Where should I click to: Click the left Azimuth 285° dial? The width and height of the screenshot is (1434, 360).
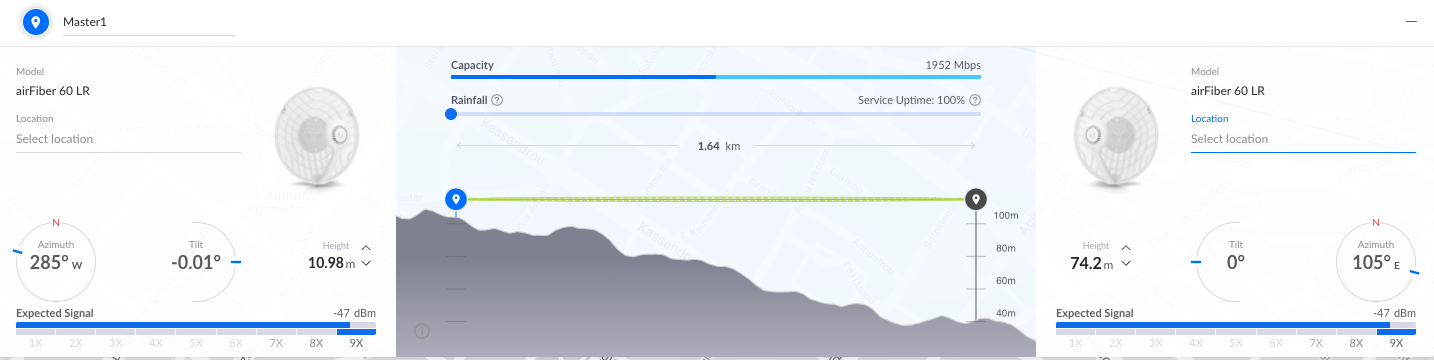[56, 262]
